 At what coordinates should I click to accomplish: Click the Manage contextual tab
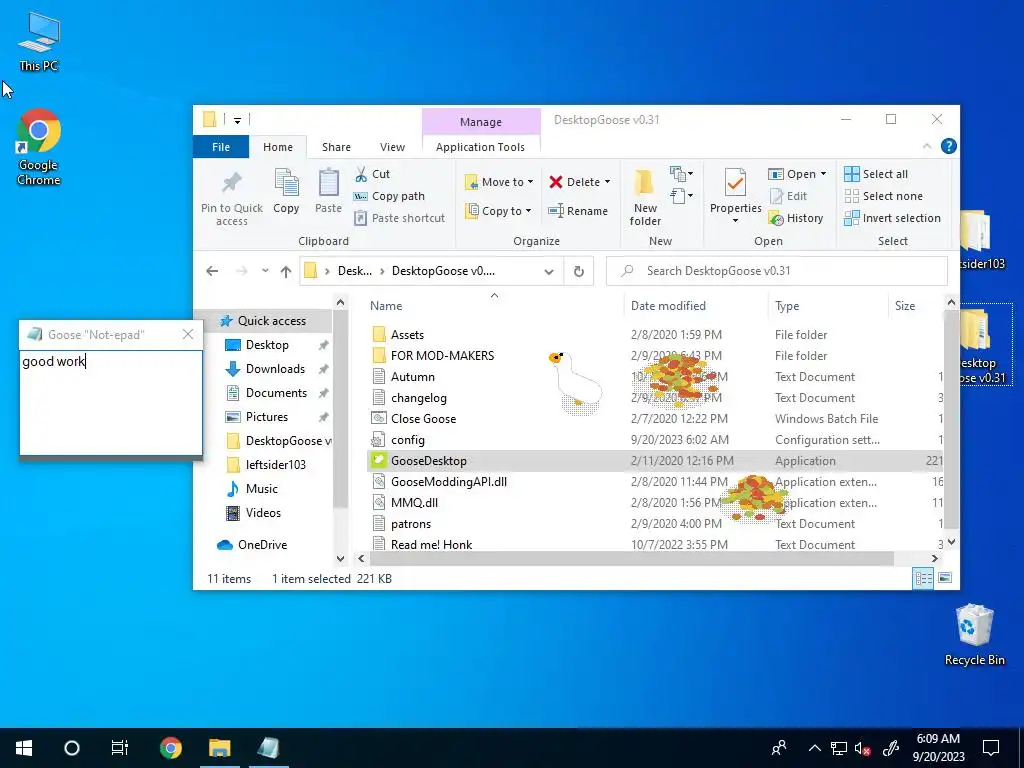coord(481,122)
